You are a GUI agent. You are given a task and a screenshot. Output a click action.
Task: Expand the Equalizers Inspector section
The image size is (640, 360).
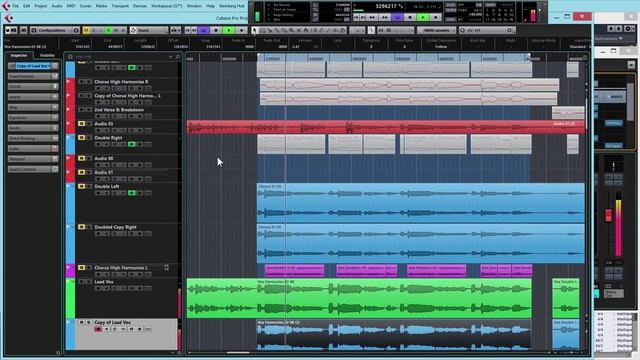(x=33, y=118)
